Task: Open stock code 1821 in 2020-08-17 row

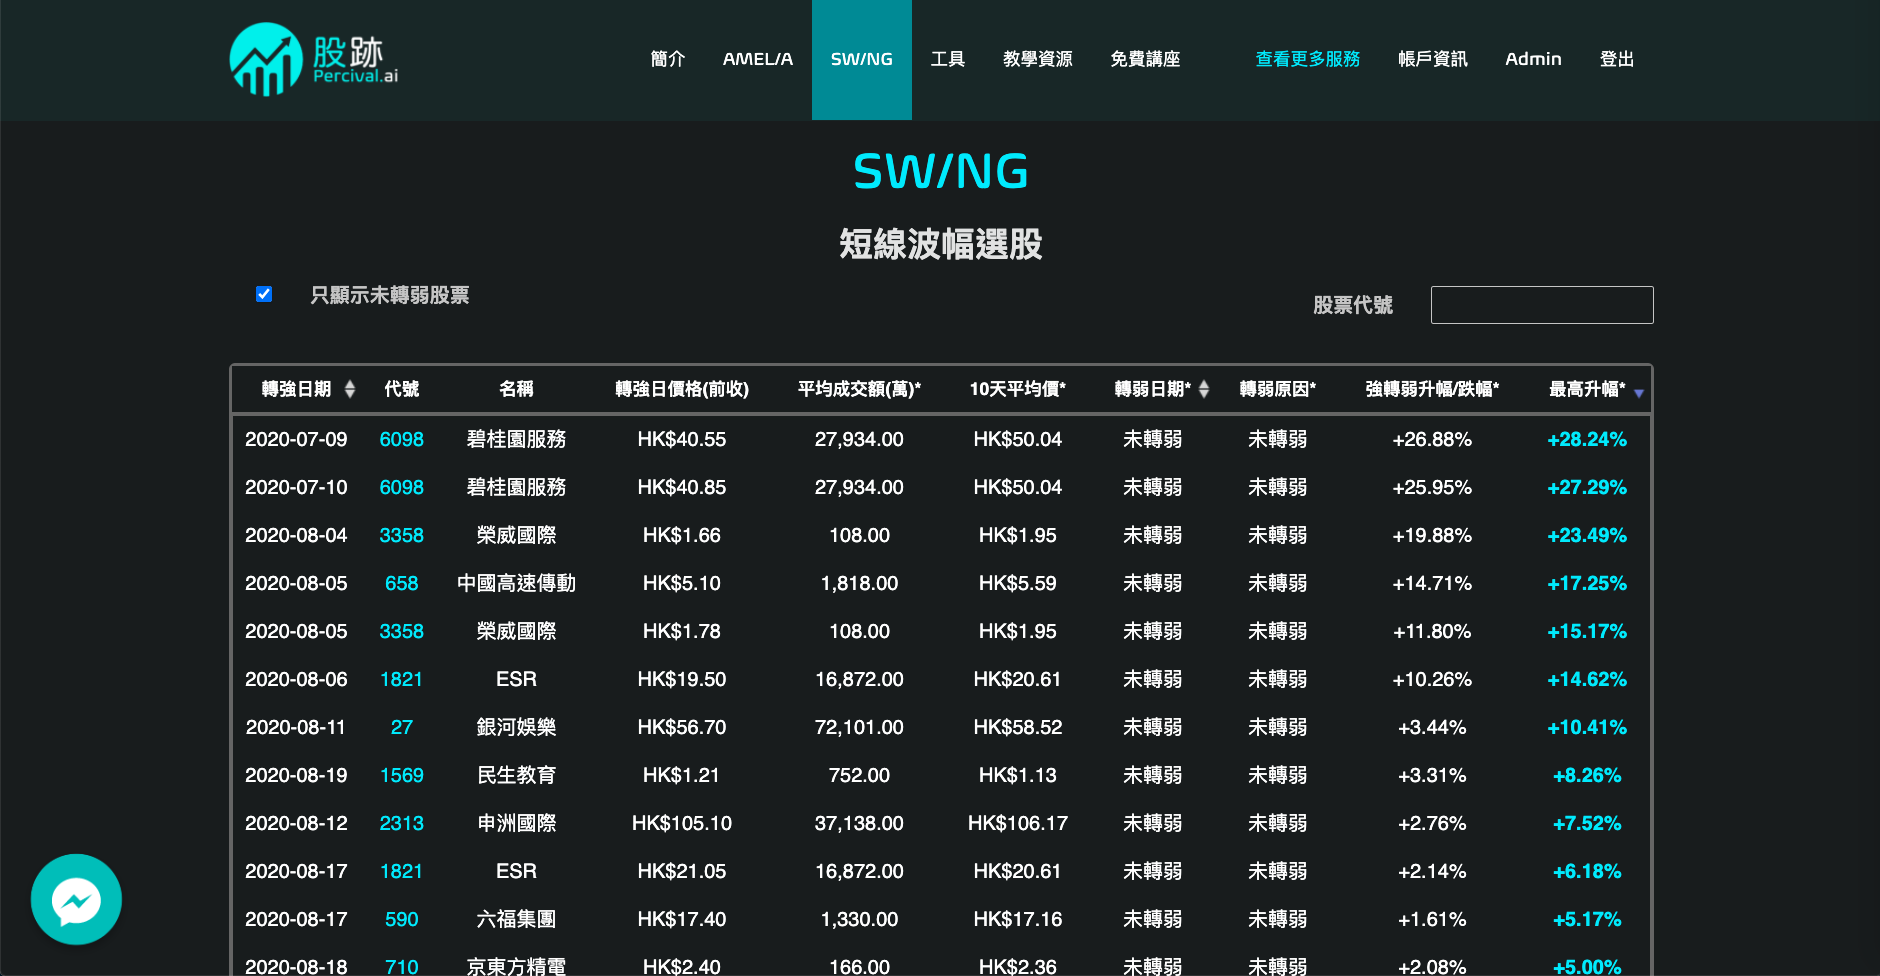Action: click(x=402, y=871)
